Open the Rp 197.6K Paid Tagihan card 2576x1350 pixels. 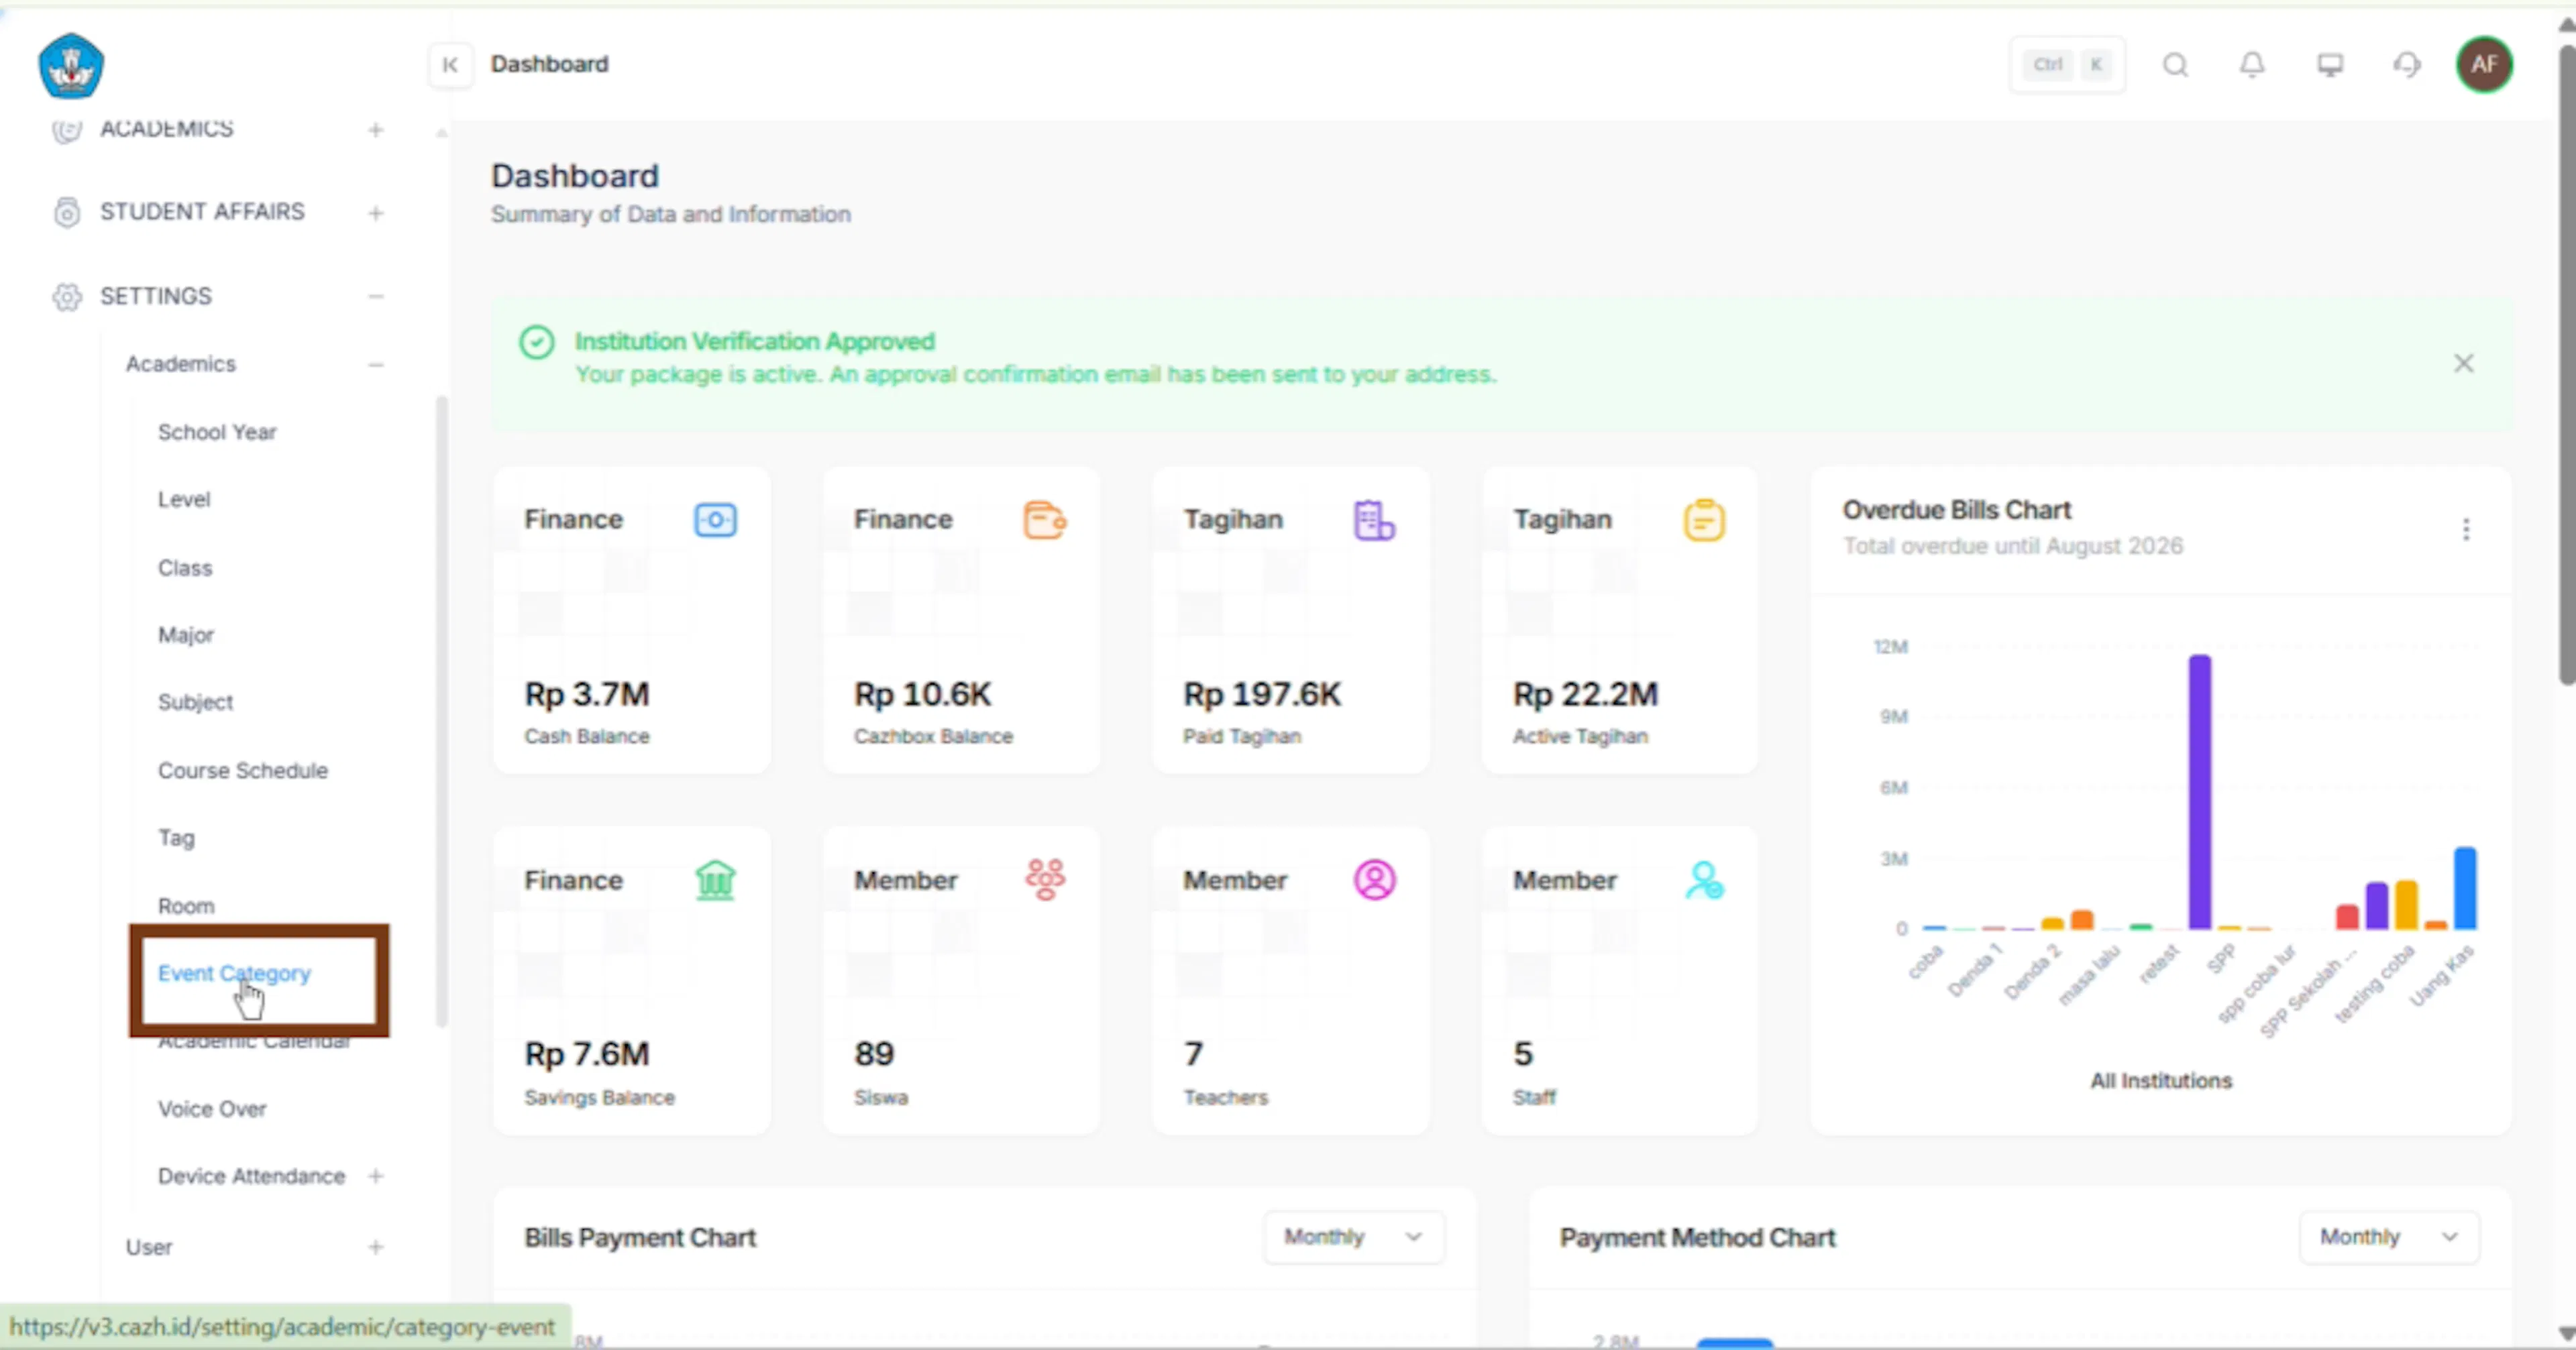[x=1291, y=620]
